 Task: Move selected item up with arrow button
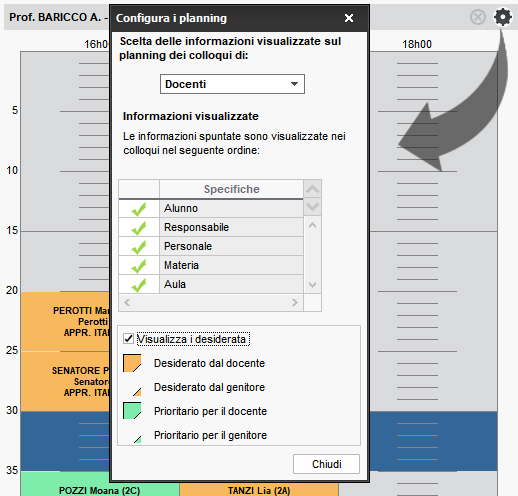coord(313,189)
